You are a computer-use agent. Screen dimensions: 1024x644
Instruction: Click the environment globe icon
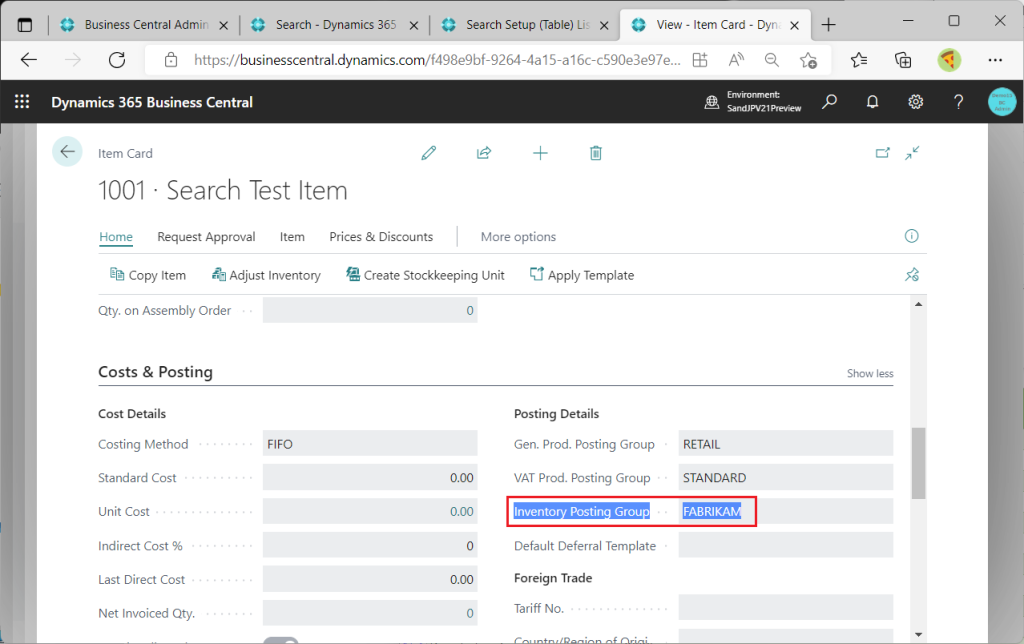pyautogui.click(x=712, y=102)
